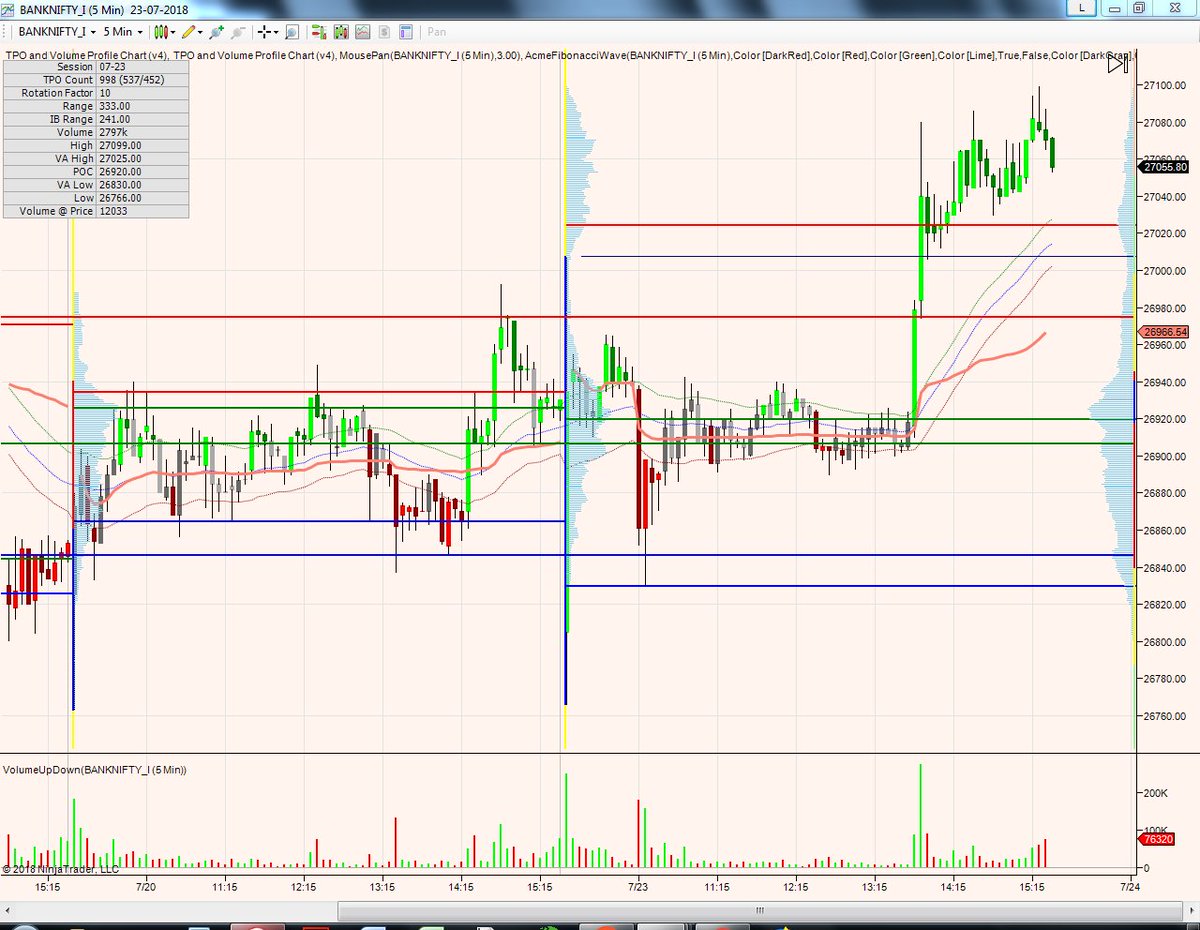Image resolution: width=1200 pixels, height=930 pixels.
Task: Click the High 27099.00 row
Action: pos(95,145)
